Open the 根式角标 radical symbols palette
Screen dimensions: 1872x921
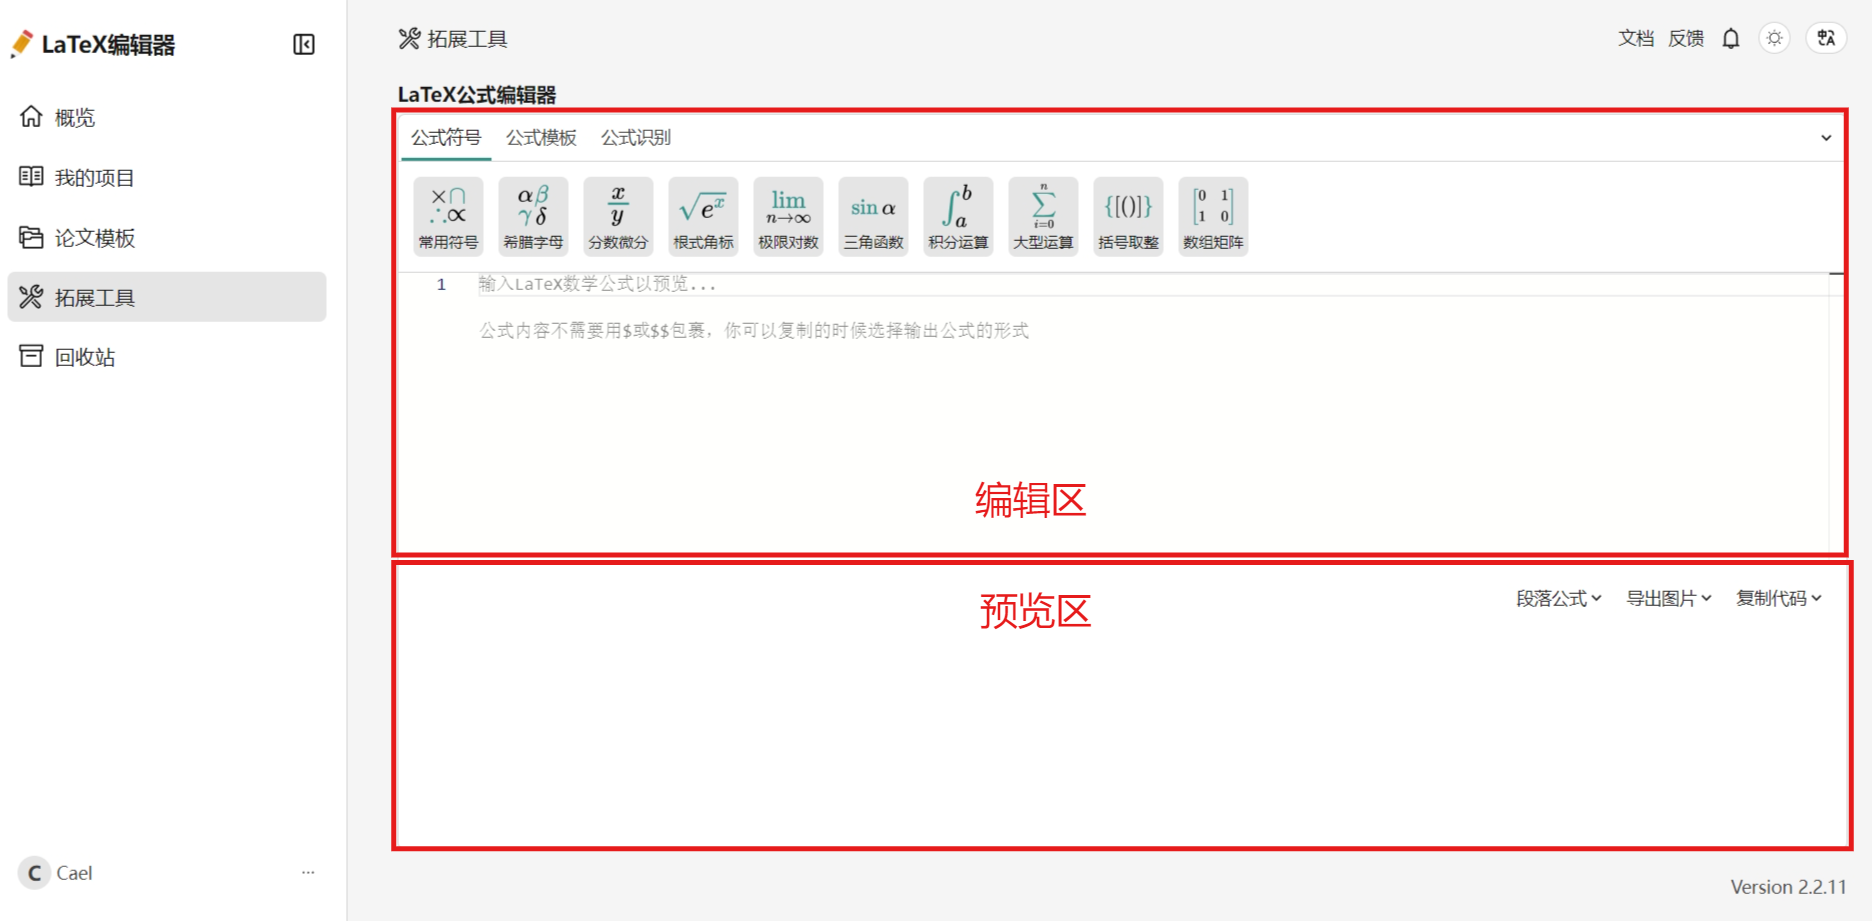click(x=703, y=216)
